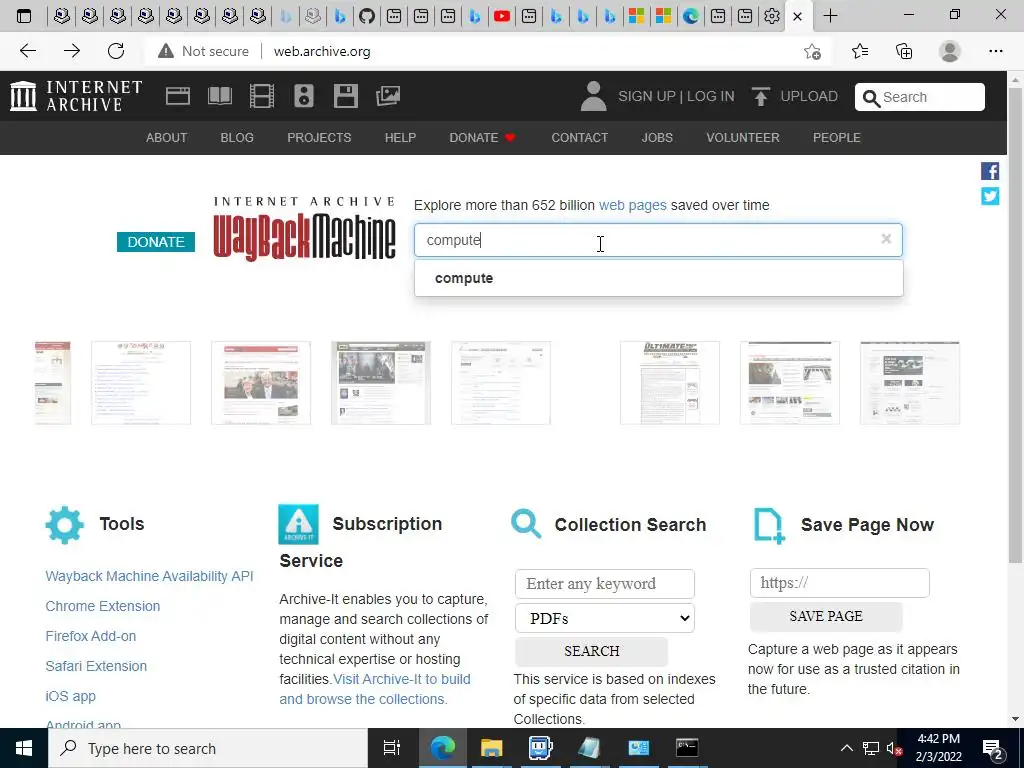Go back in the browser
1024x768 pixels.
[27, 51]
